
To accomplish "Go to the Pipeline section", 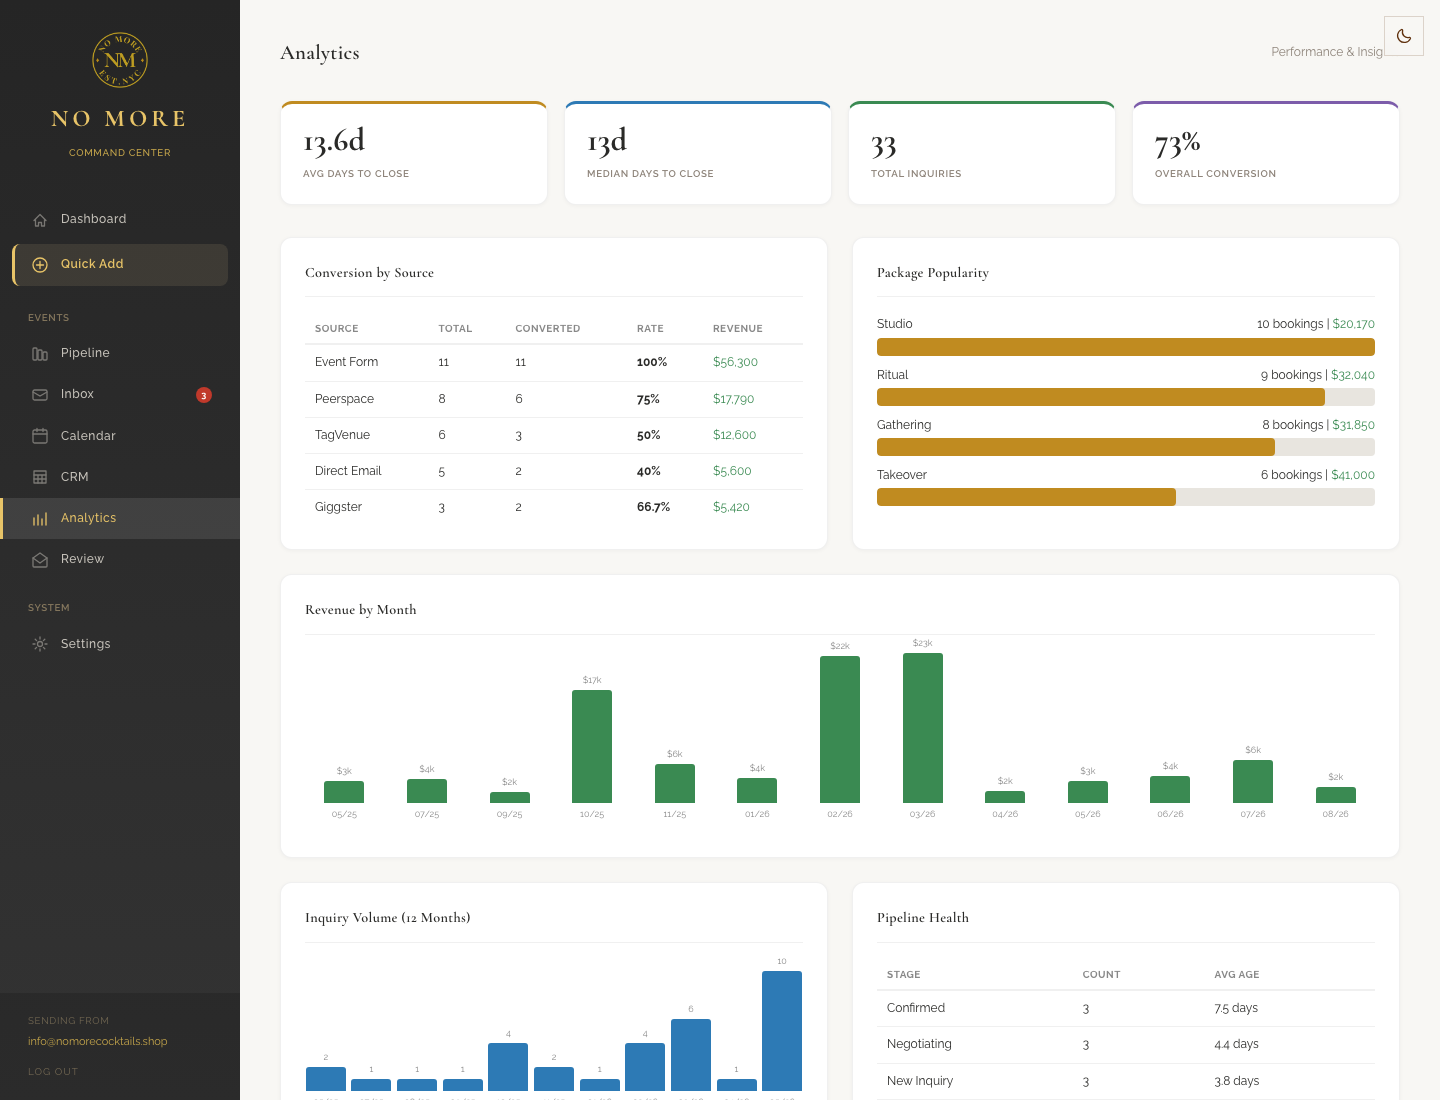I will click(x=120, y=353).
